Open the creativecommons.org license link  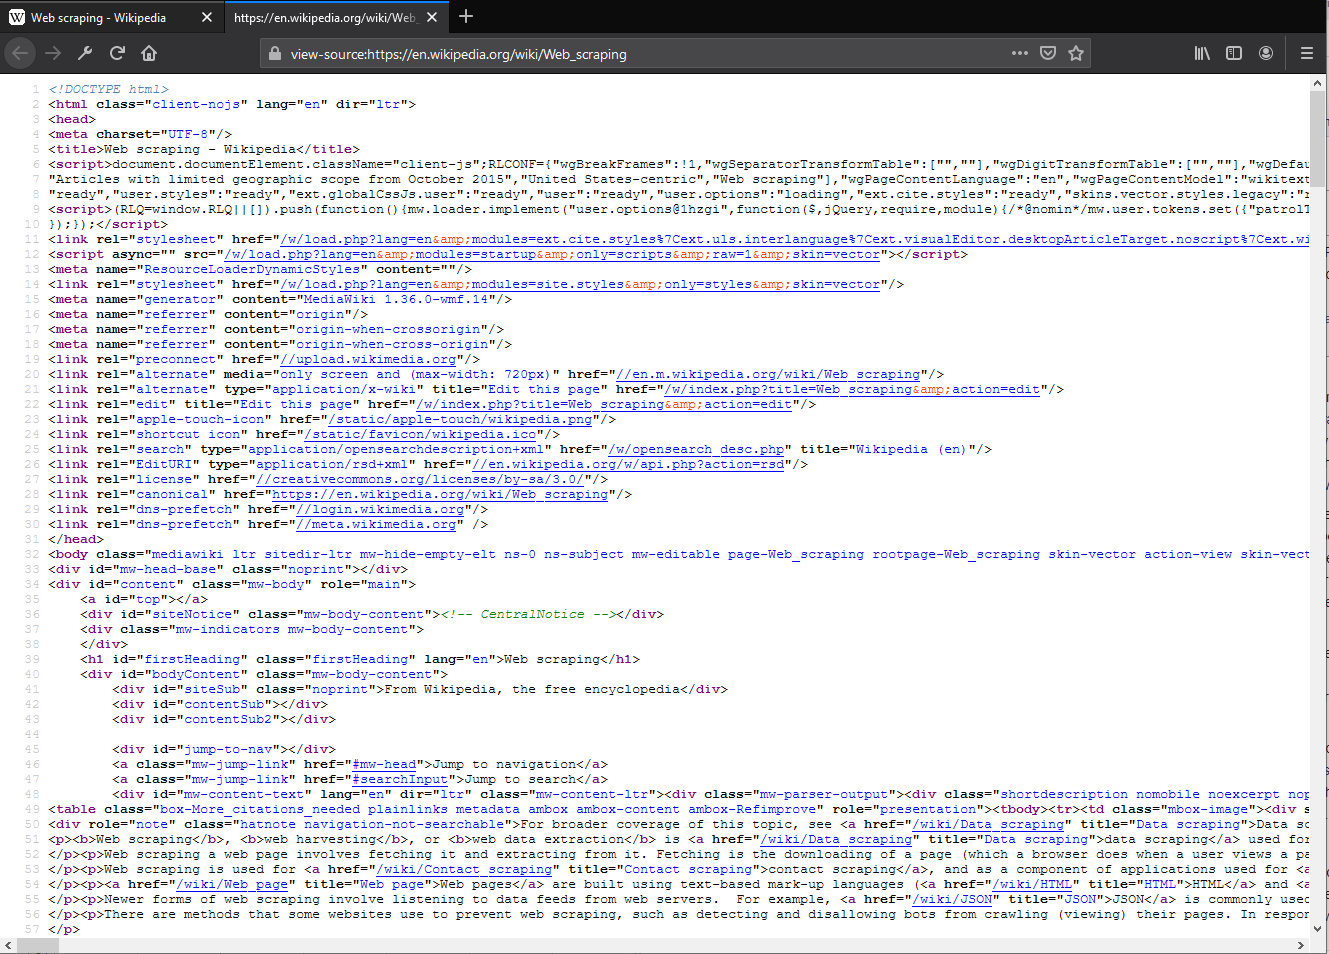tap(420, 479)
